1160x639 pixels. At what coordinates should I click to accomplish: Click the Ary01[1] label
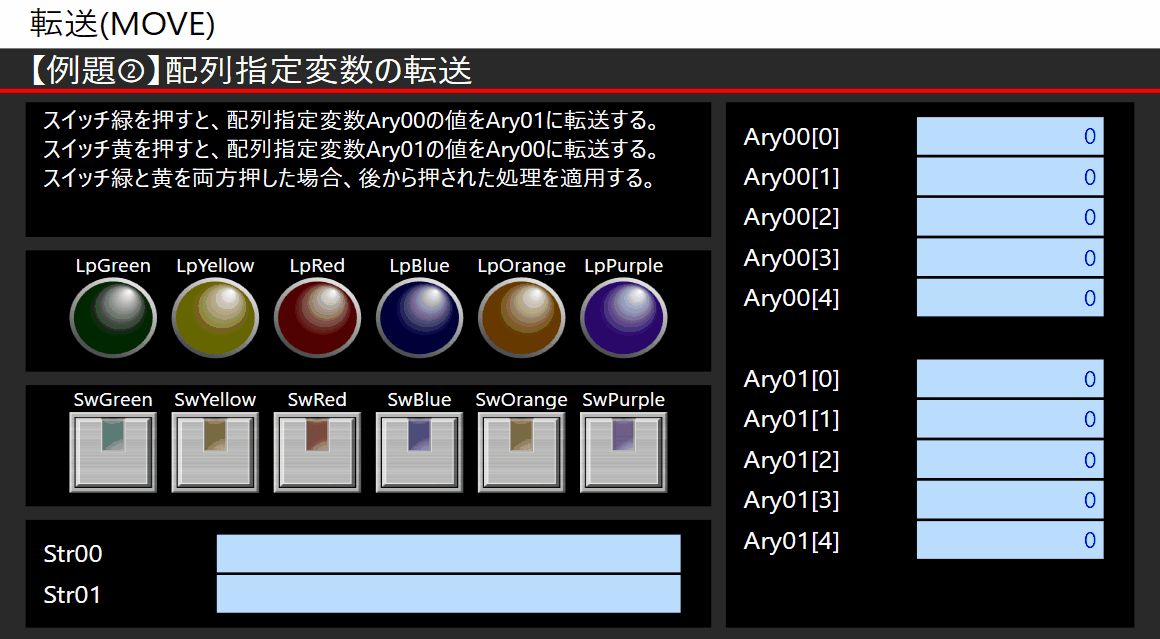point(792,419)
